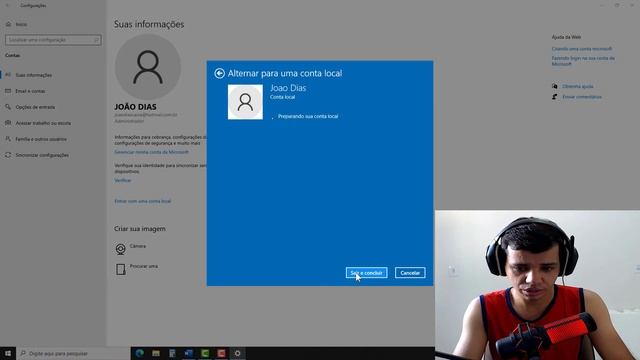Click the large profile picture in Settings
The image size is (640, 360).
148,67
